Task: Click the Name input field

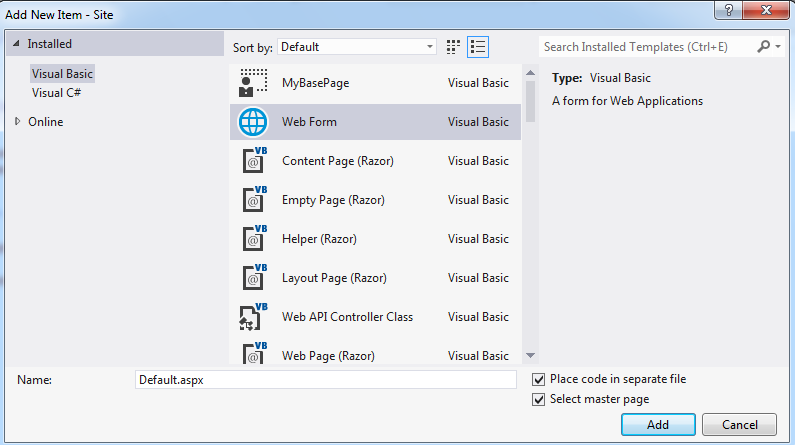Action: coord(325,380)
